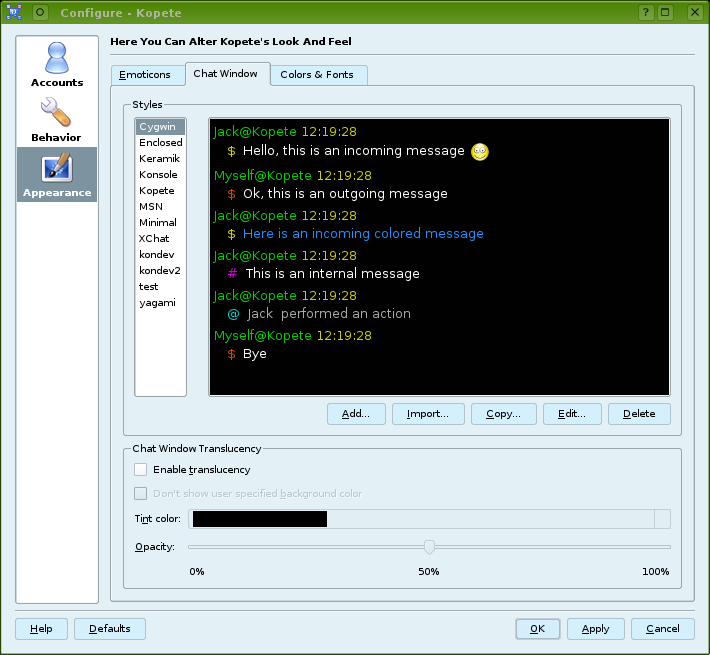Click the Kopete window menu icon
710x655 pixels.
(x=14, y=12)
